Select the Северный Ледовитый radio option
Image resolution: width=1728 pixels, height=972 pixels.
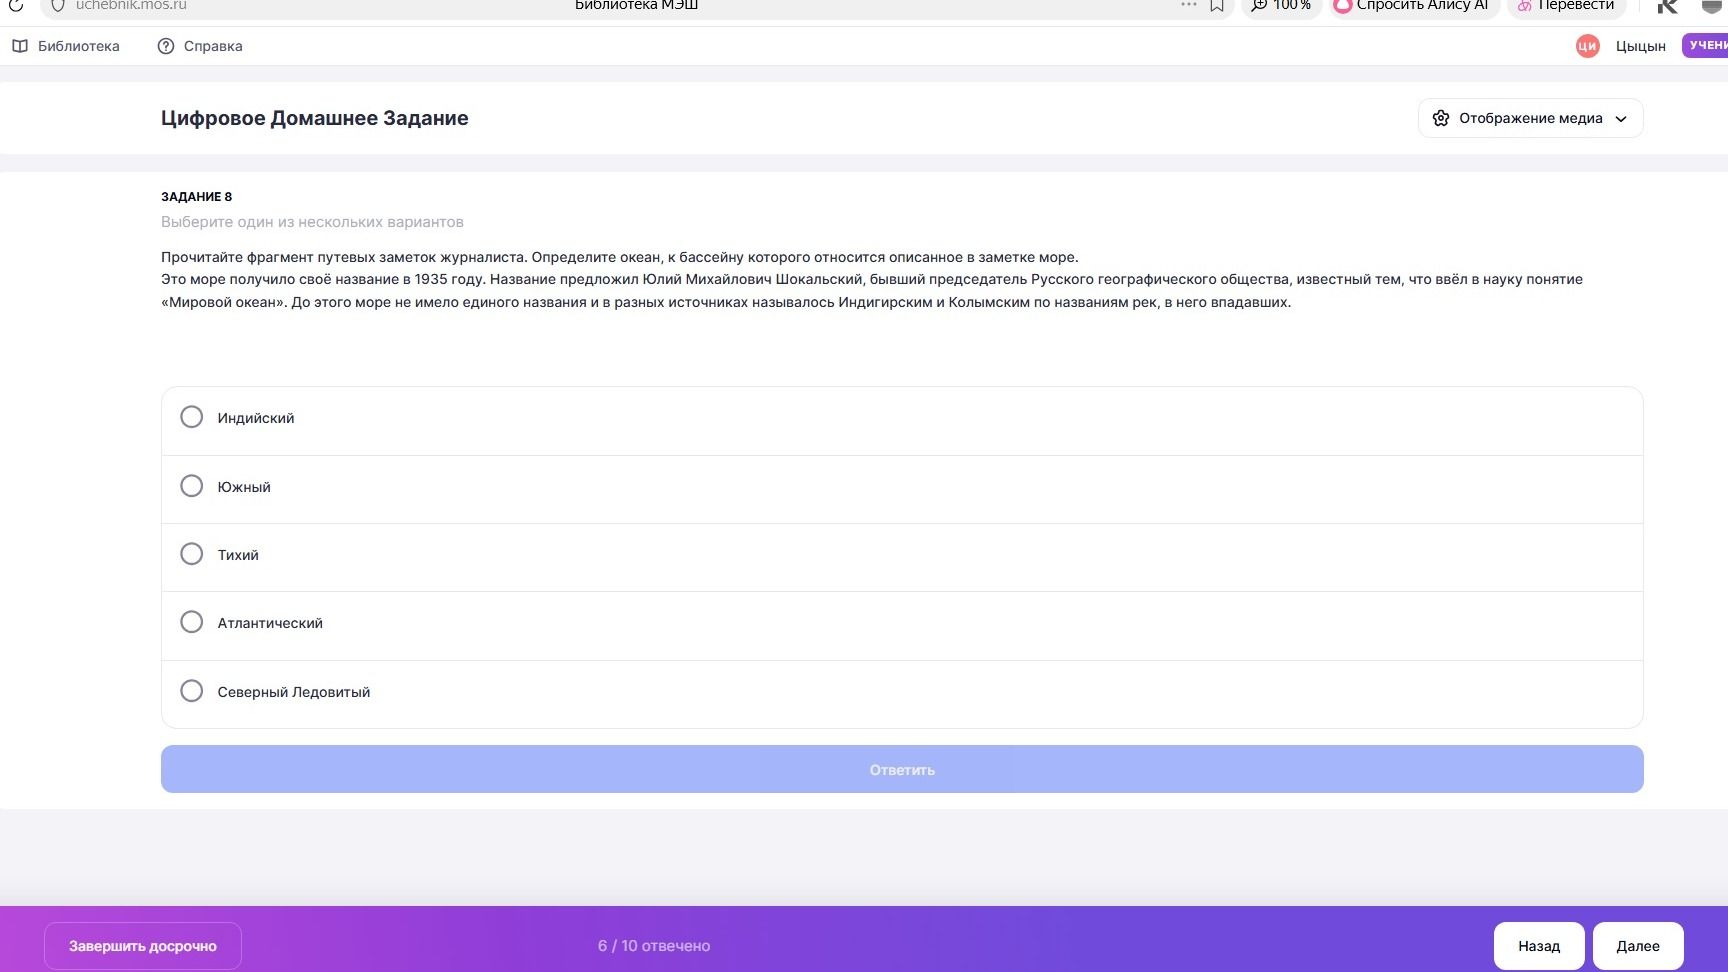(191, 691)
